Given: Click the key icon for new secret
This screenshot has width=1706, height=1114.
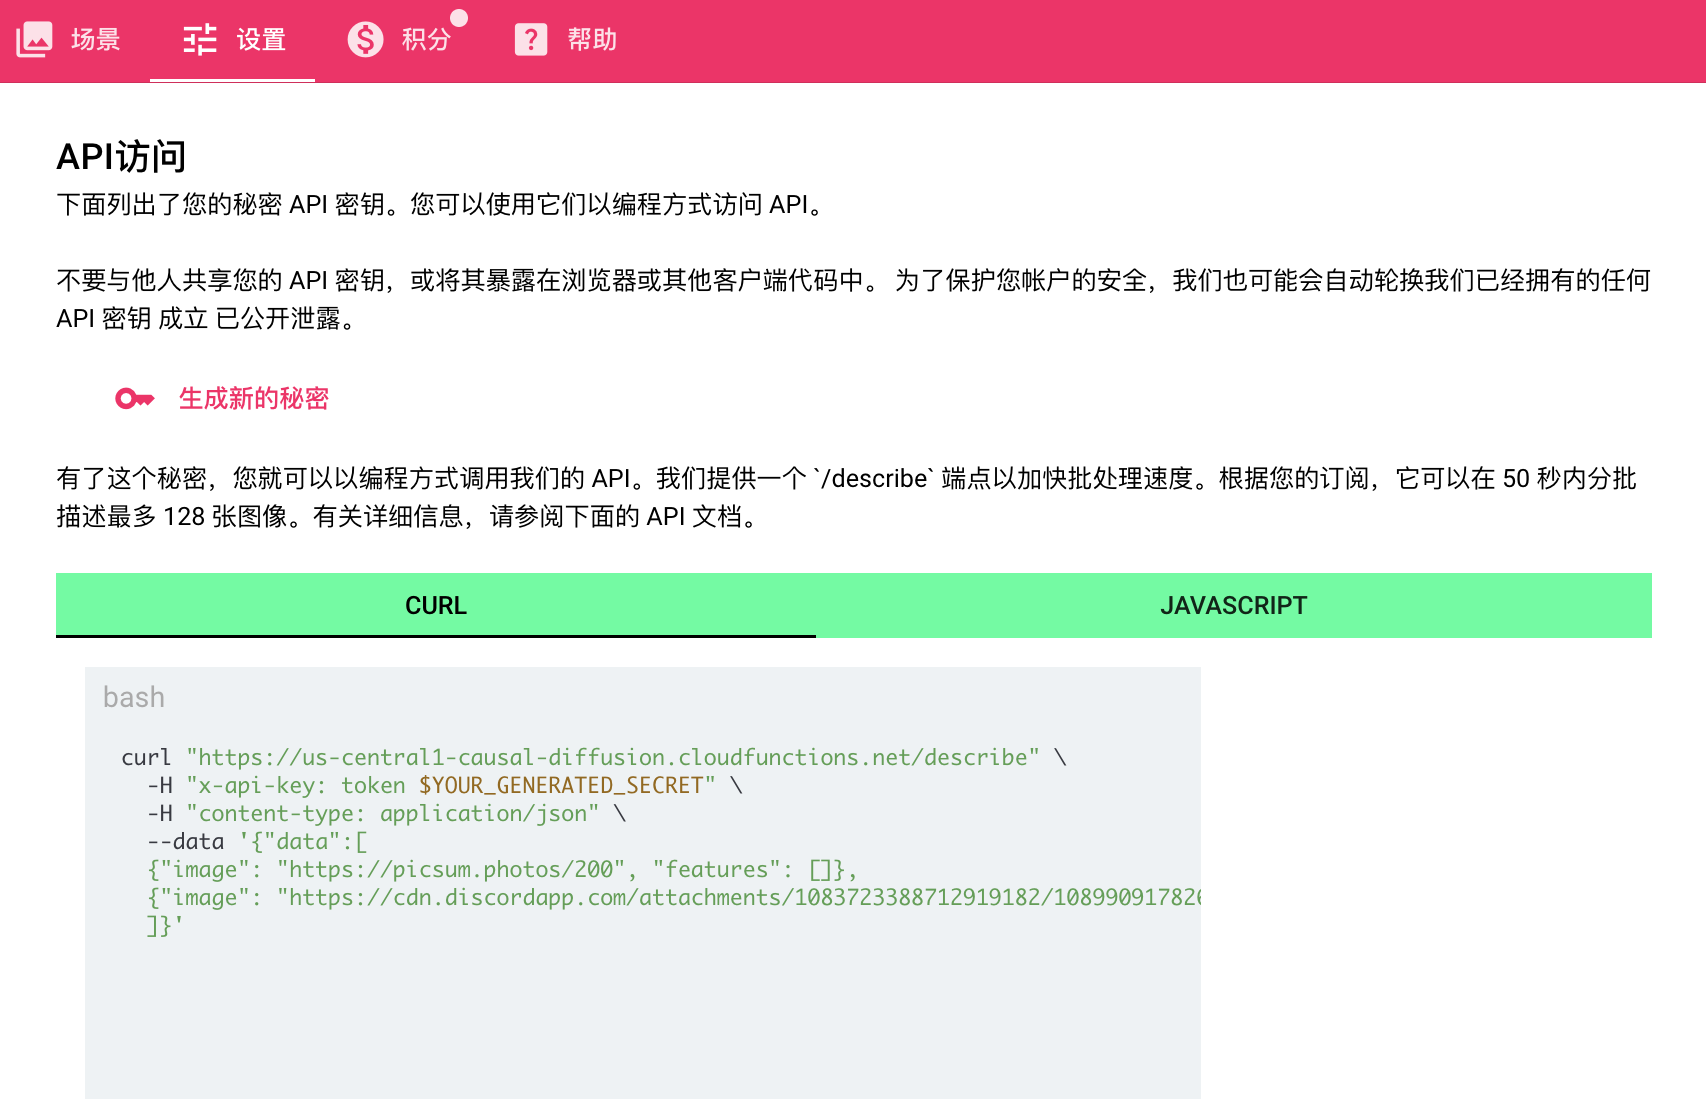Looking at the screenshot, I should point(135,399).
